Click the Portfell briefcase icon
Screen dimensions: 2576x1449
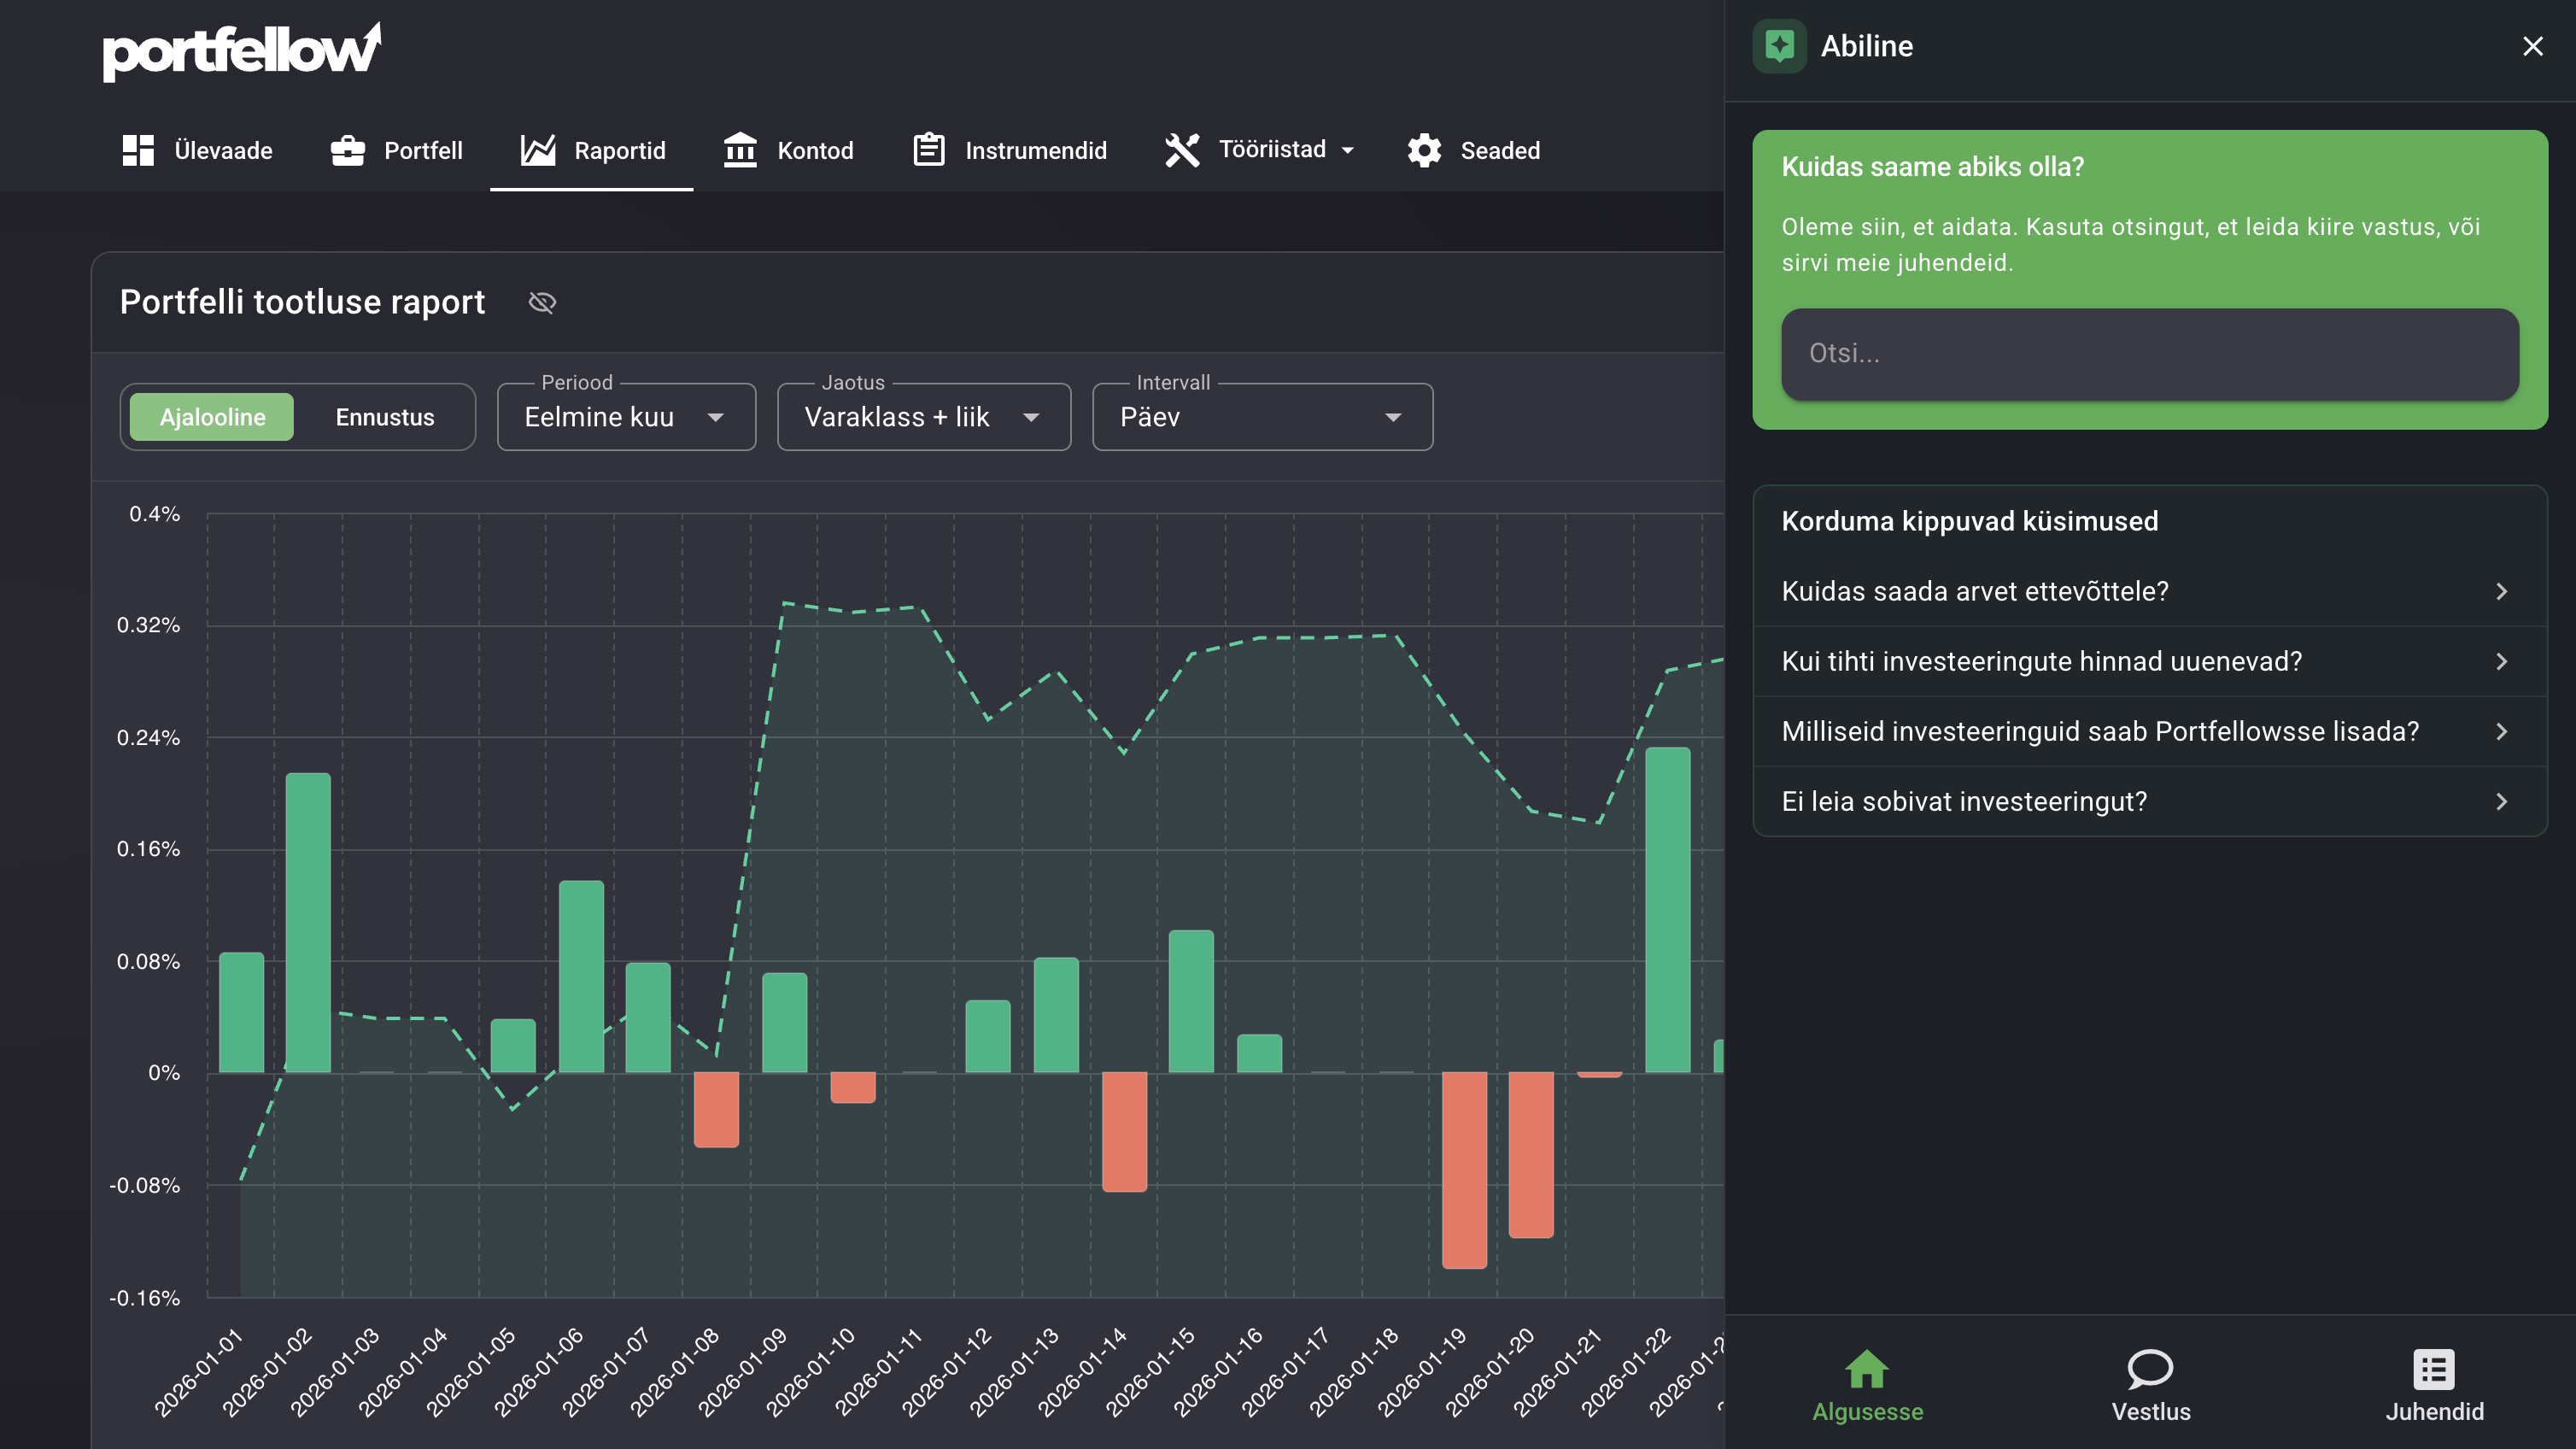tap(347, 150)
